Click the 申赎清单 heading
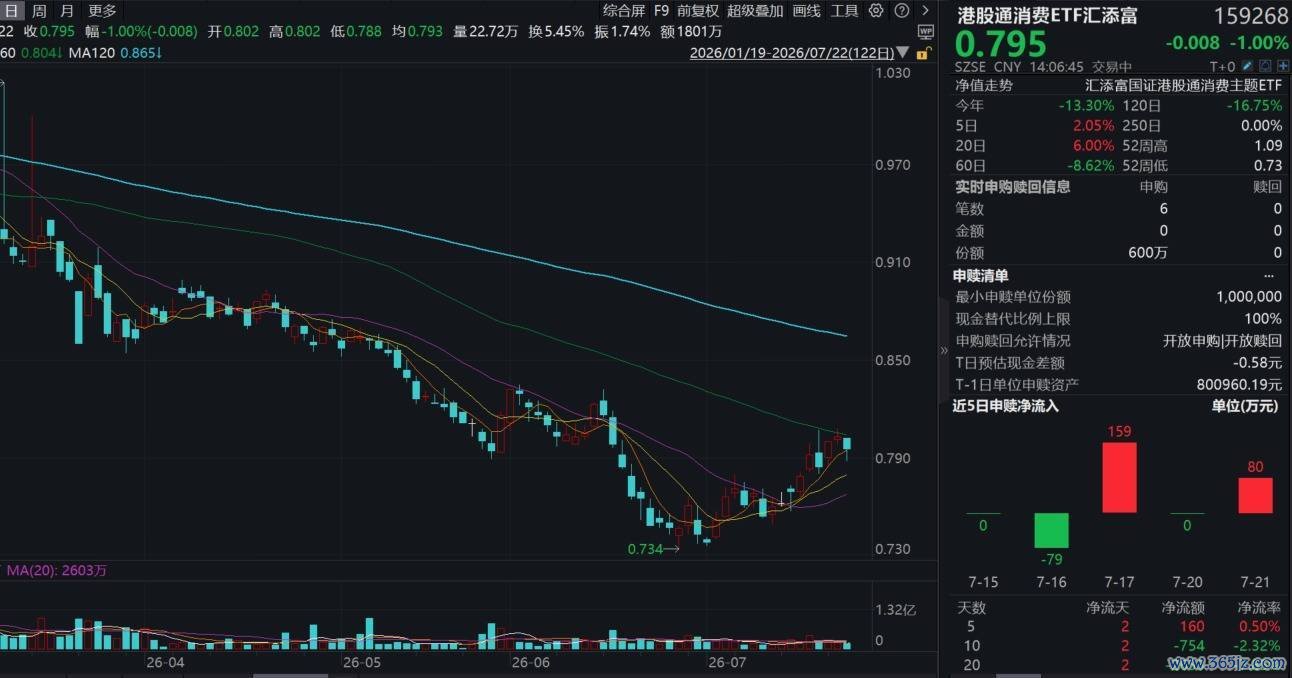The image size is (1292, 678). point(981,276)
